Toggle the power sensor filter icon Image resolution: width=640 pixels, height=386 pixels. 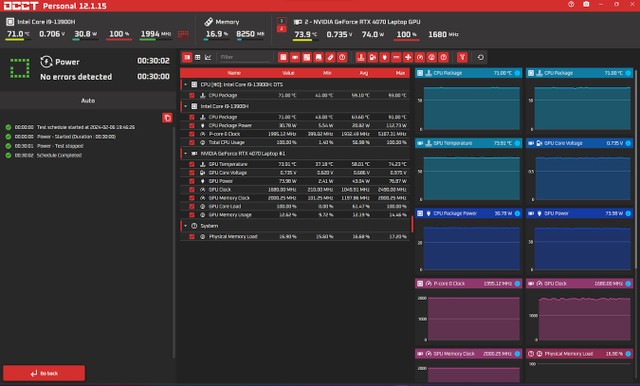click(384, 58)
